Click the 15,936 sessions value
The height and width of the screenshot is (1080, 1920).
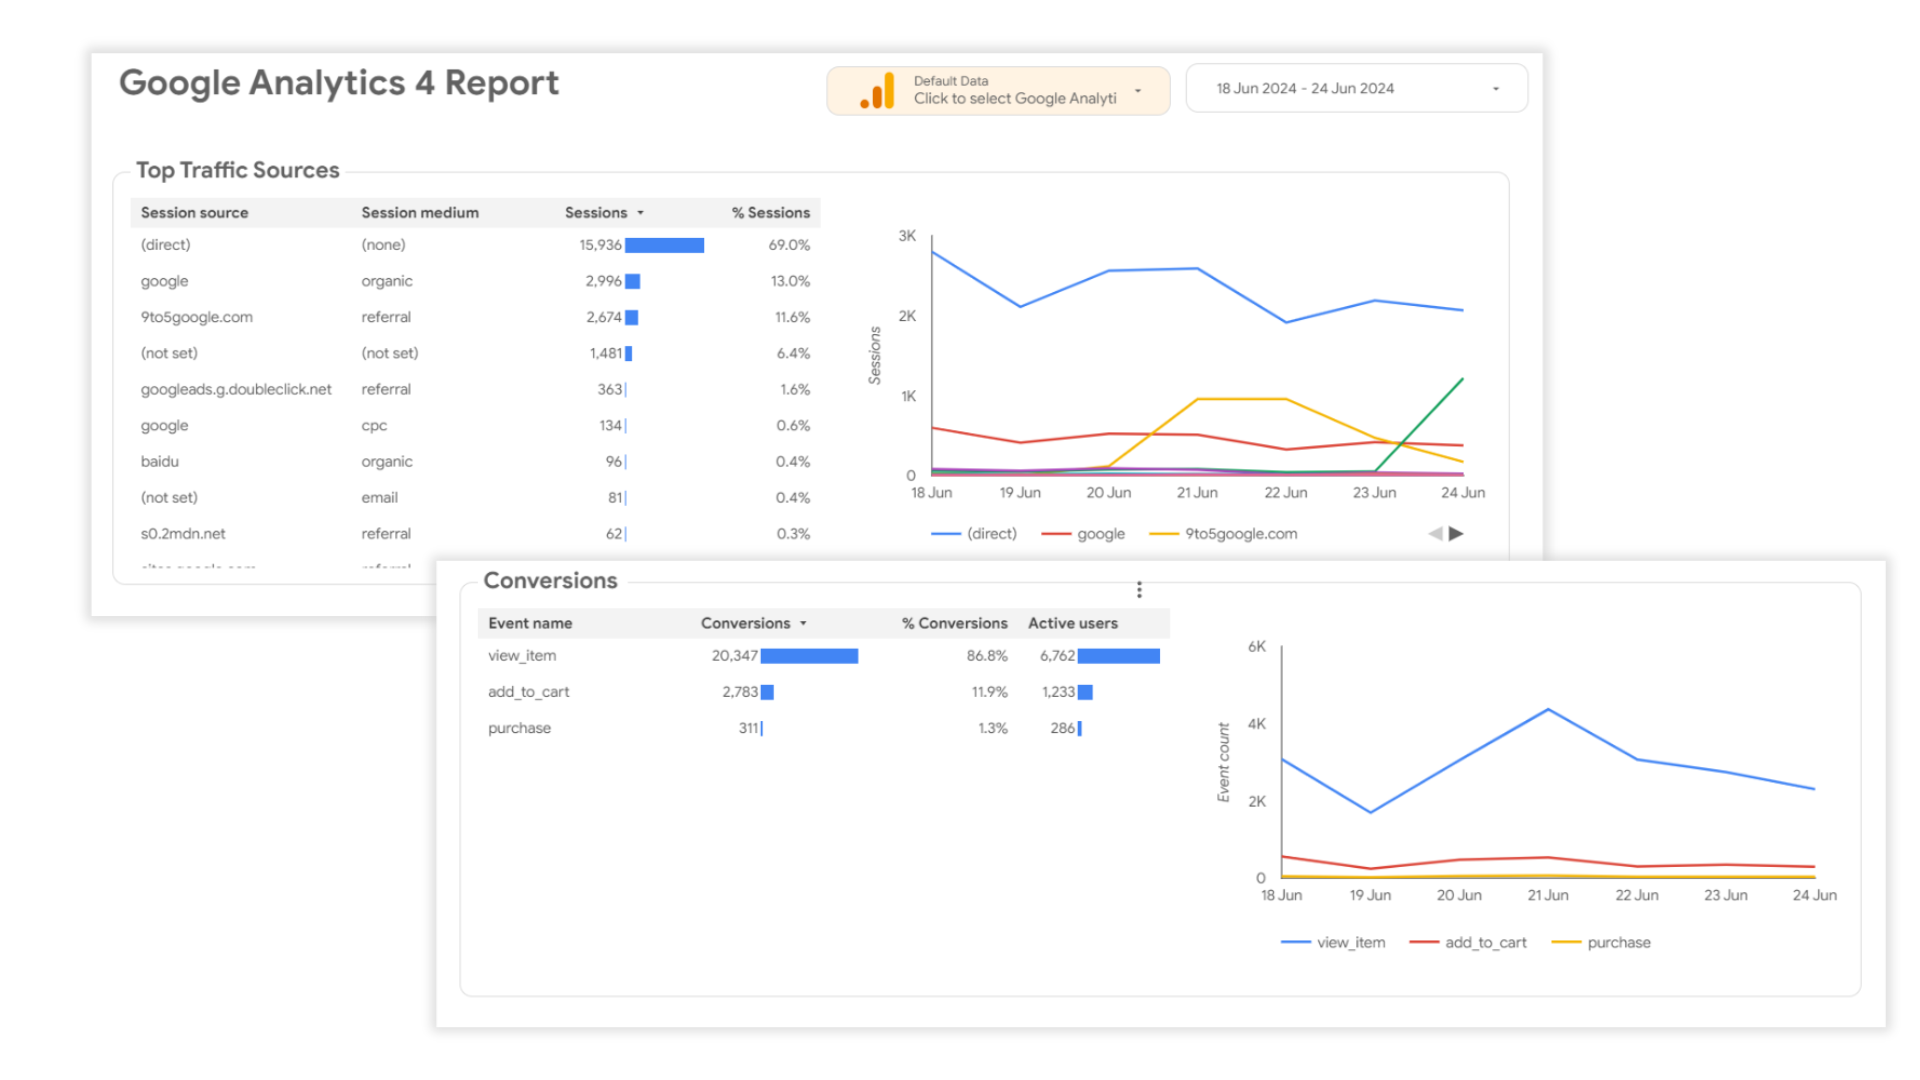pos(600,245)
